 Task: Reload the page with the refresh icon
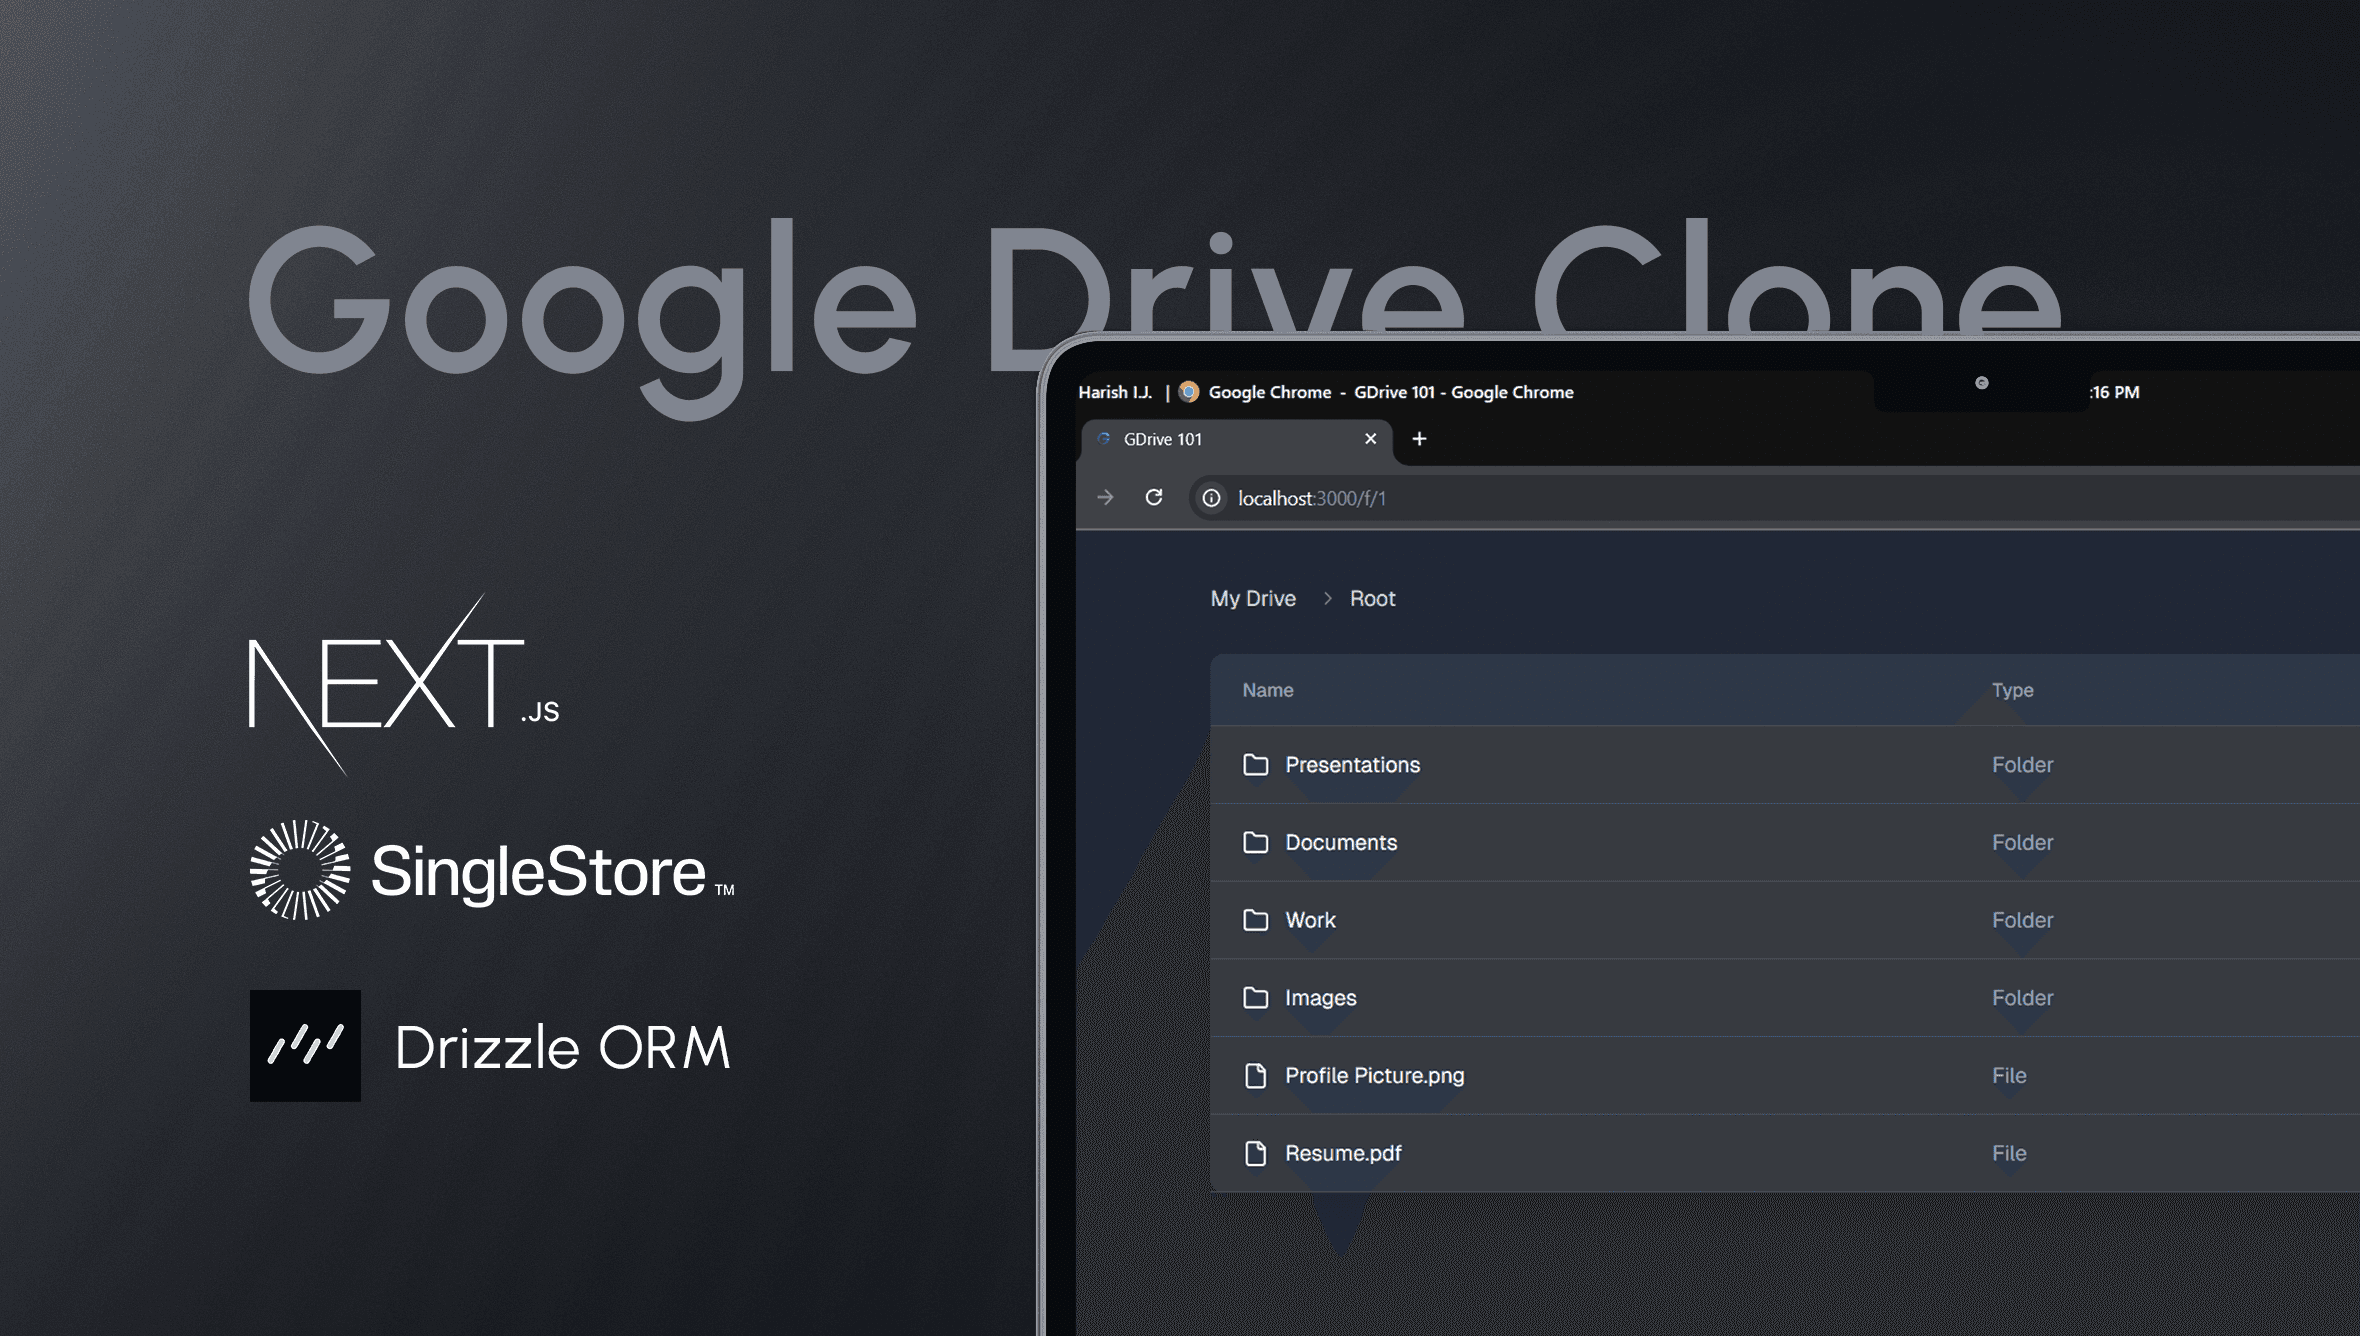click(1155, 498)
